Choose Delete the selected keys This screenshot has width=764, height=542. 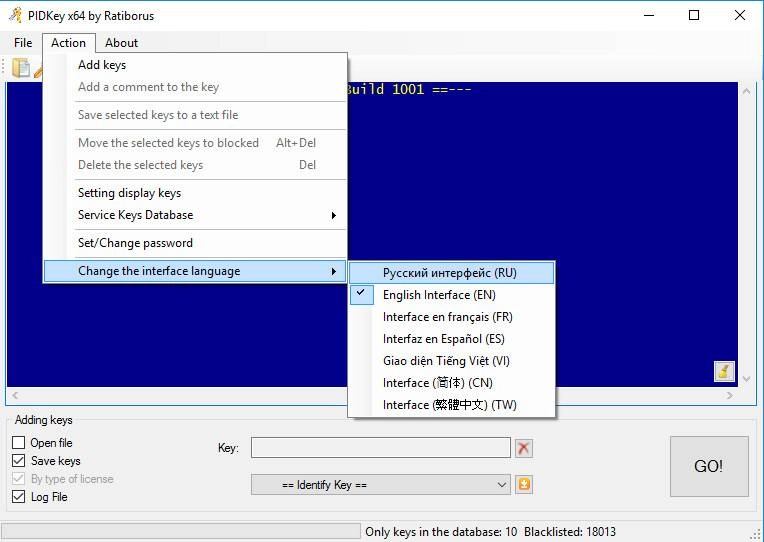pos(195,165)
